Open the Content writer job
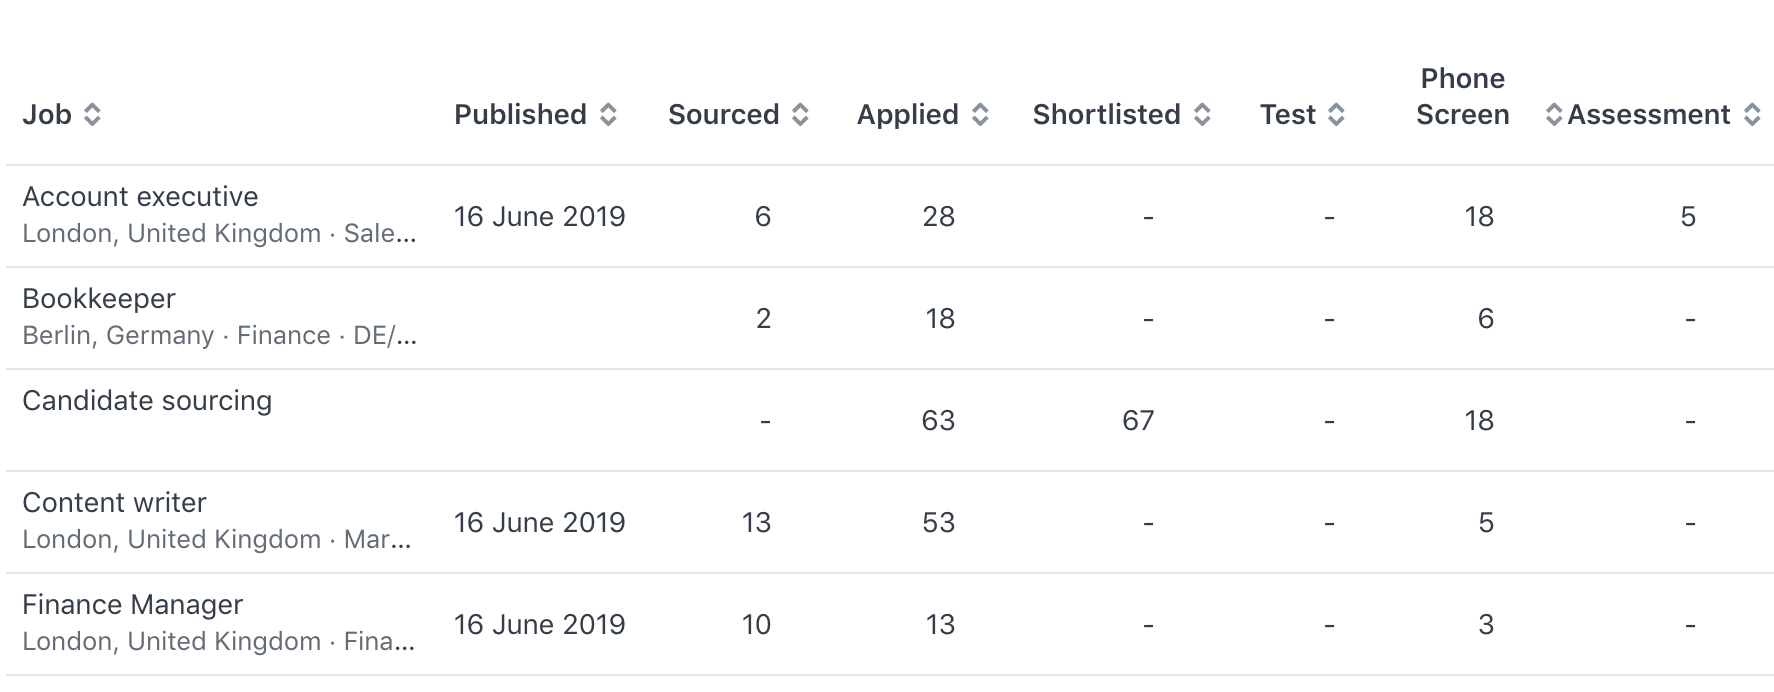The width and height of the screenshot is (1774, 692). [x=114, y=503]
